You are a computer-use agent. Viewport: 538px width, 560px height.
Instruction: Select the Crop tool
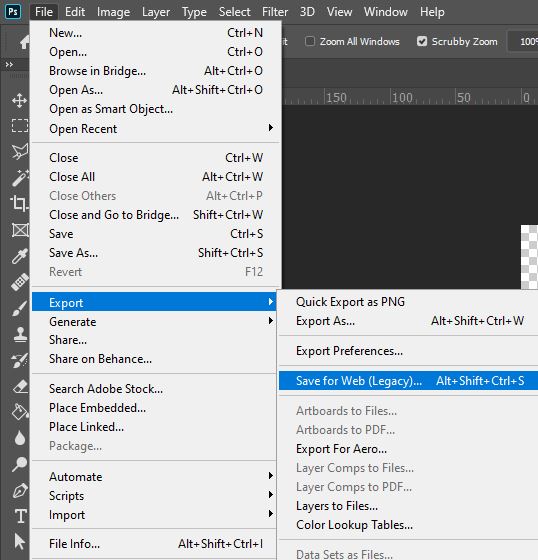[19, 204]
